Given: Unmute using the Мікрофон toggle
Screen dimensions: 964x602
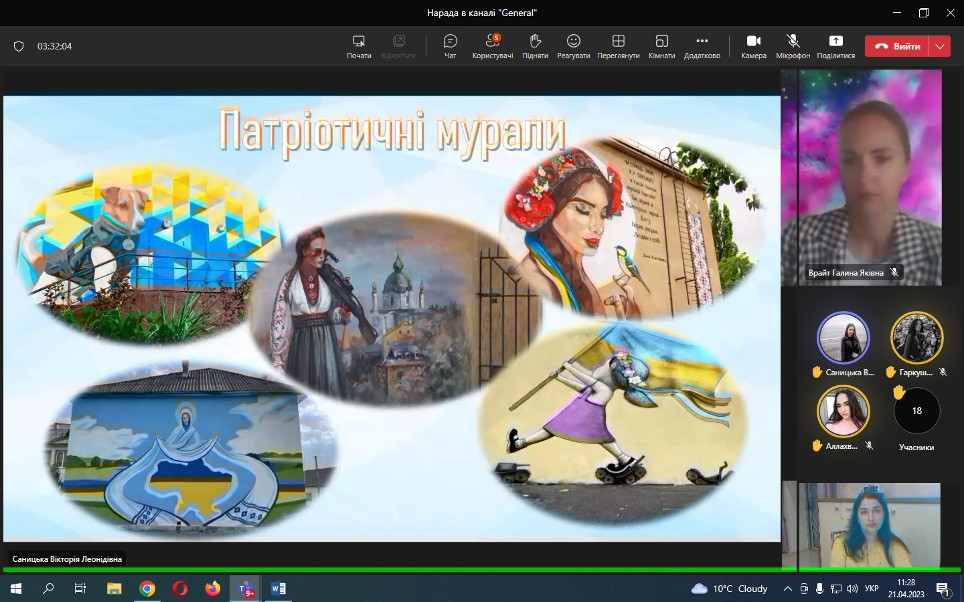Looking at the screenshot, I should pos(793,46).
